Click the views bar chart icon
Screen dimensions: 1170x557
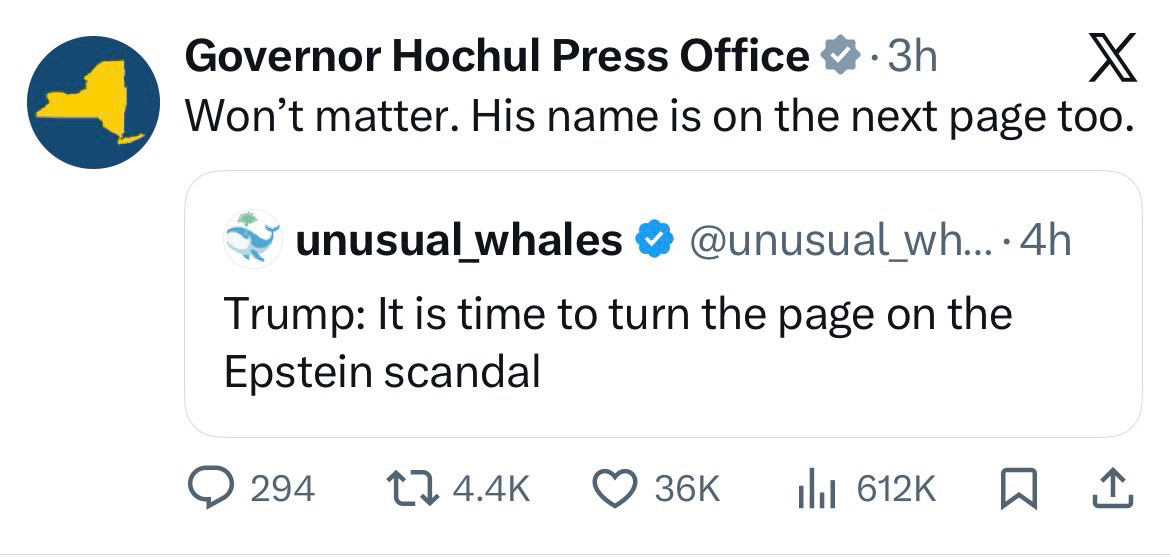click(x=815, y=487)
